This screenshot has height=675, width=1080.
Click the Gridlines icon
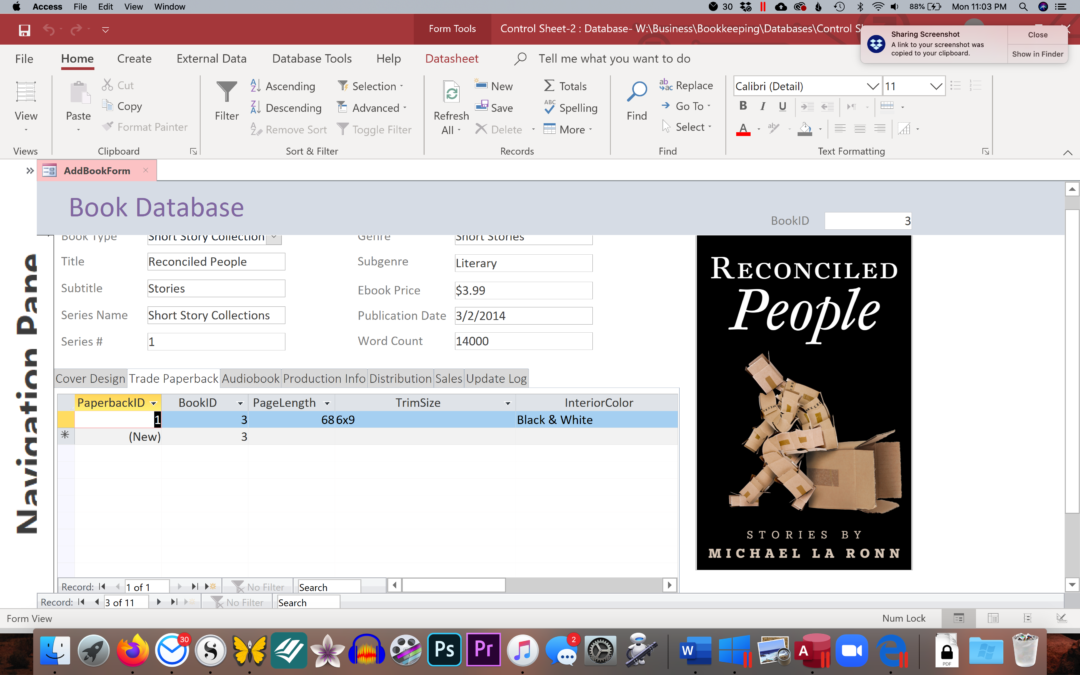coord(886,106)
